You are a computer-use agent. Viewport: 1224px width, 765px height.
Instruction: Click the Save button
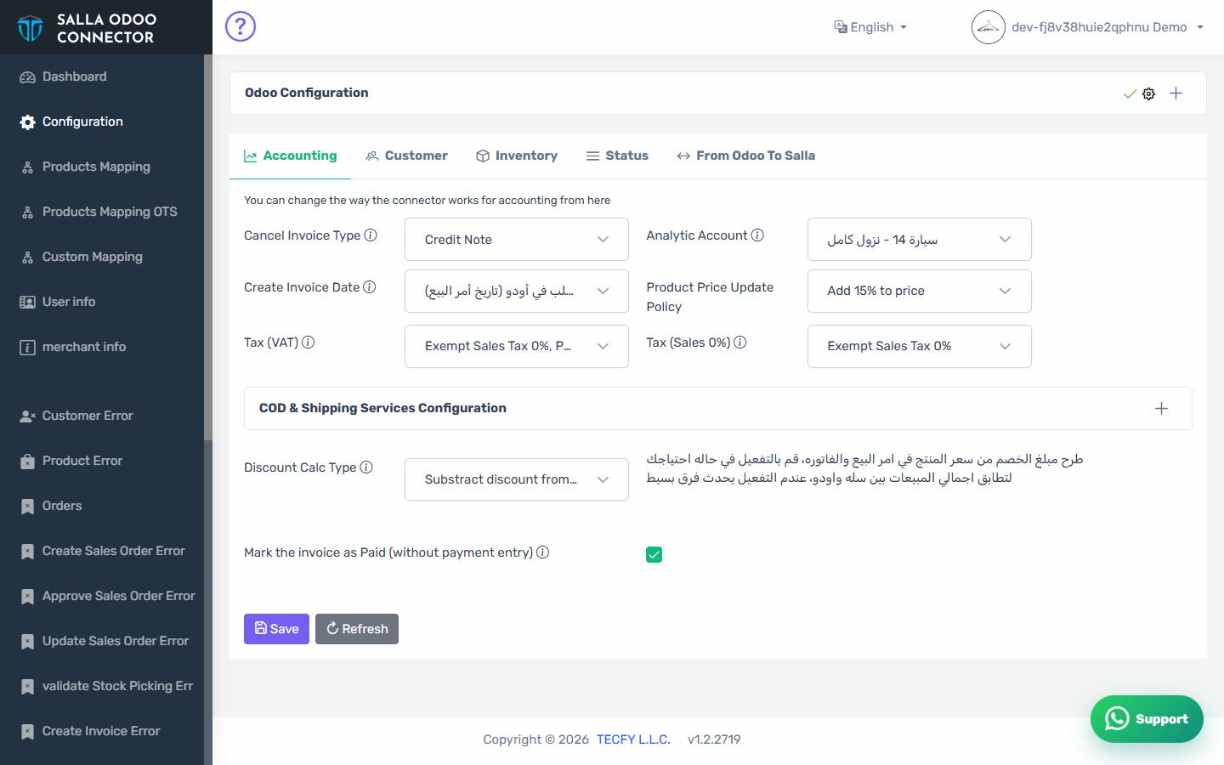277,629
